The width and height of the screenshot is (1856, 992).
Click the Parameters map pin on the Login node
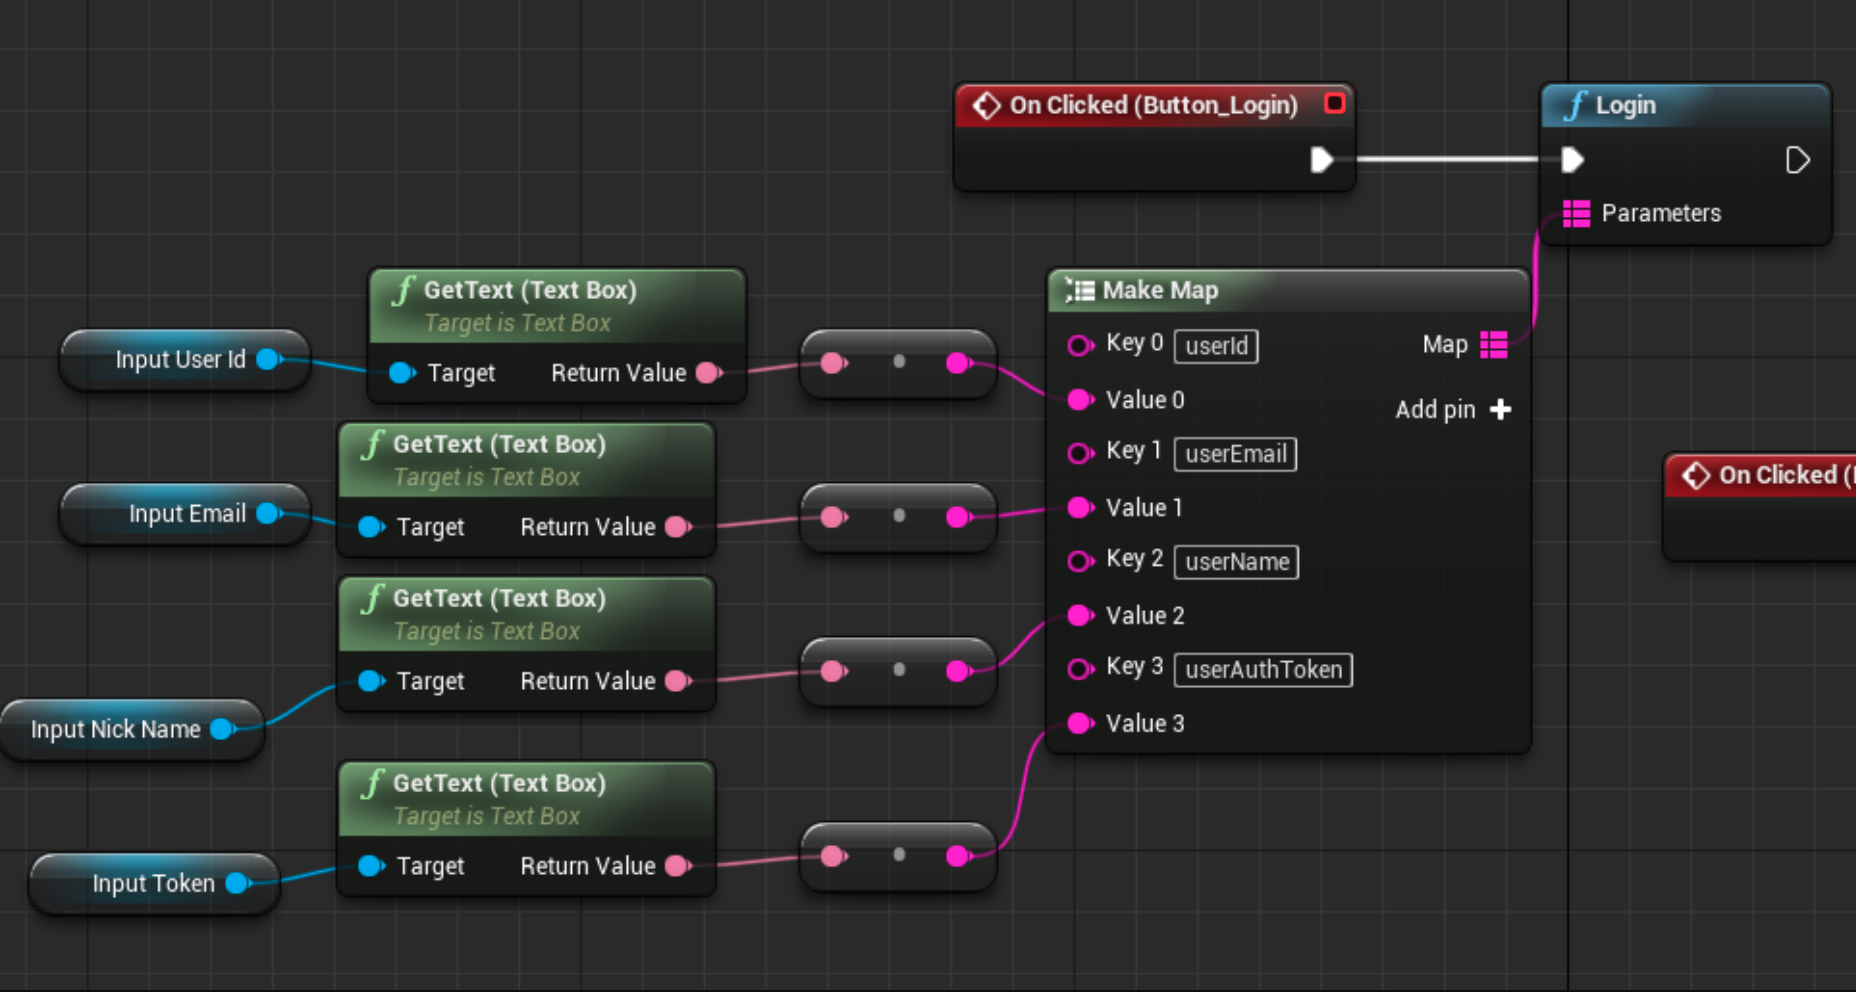1576,213
